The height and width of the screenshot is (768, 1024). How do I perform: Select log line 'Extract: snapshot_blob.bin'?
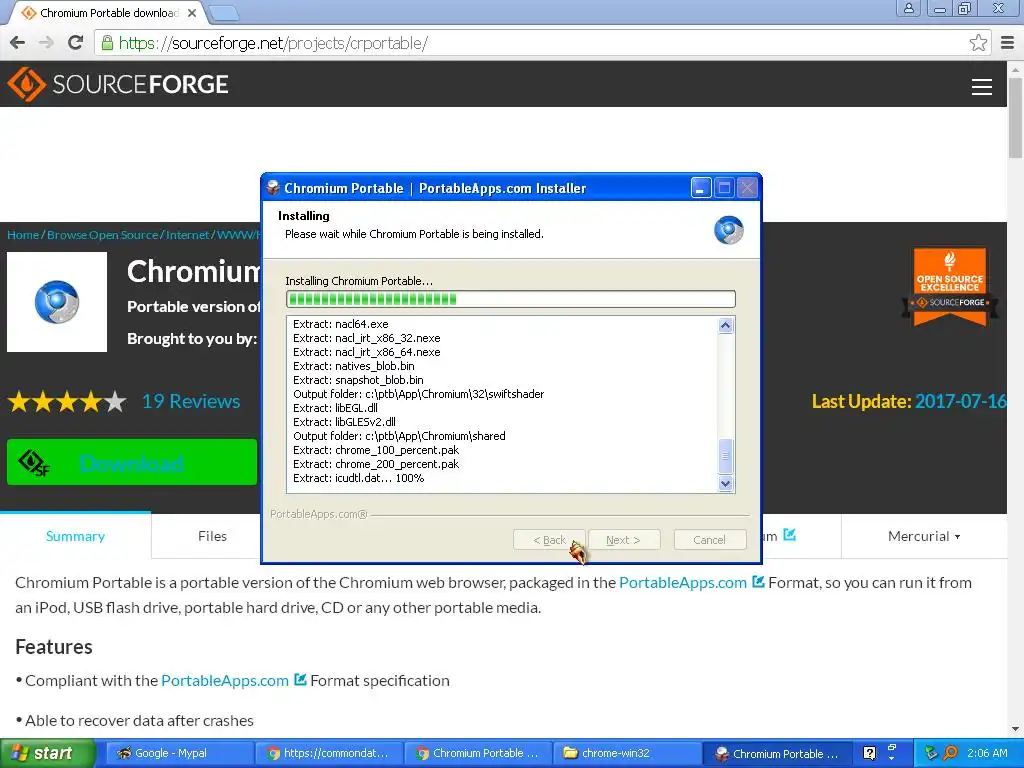click(359, 380)
